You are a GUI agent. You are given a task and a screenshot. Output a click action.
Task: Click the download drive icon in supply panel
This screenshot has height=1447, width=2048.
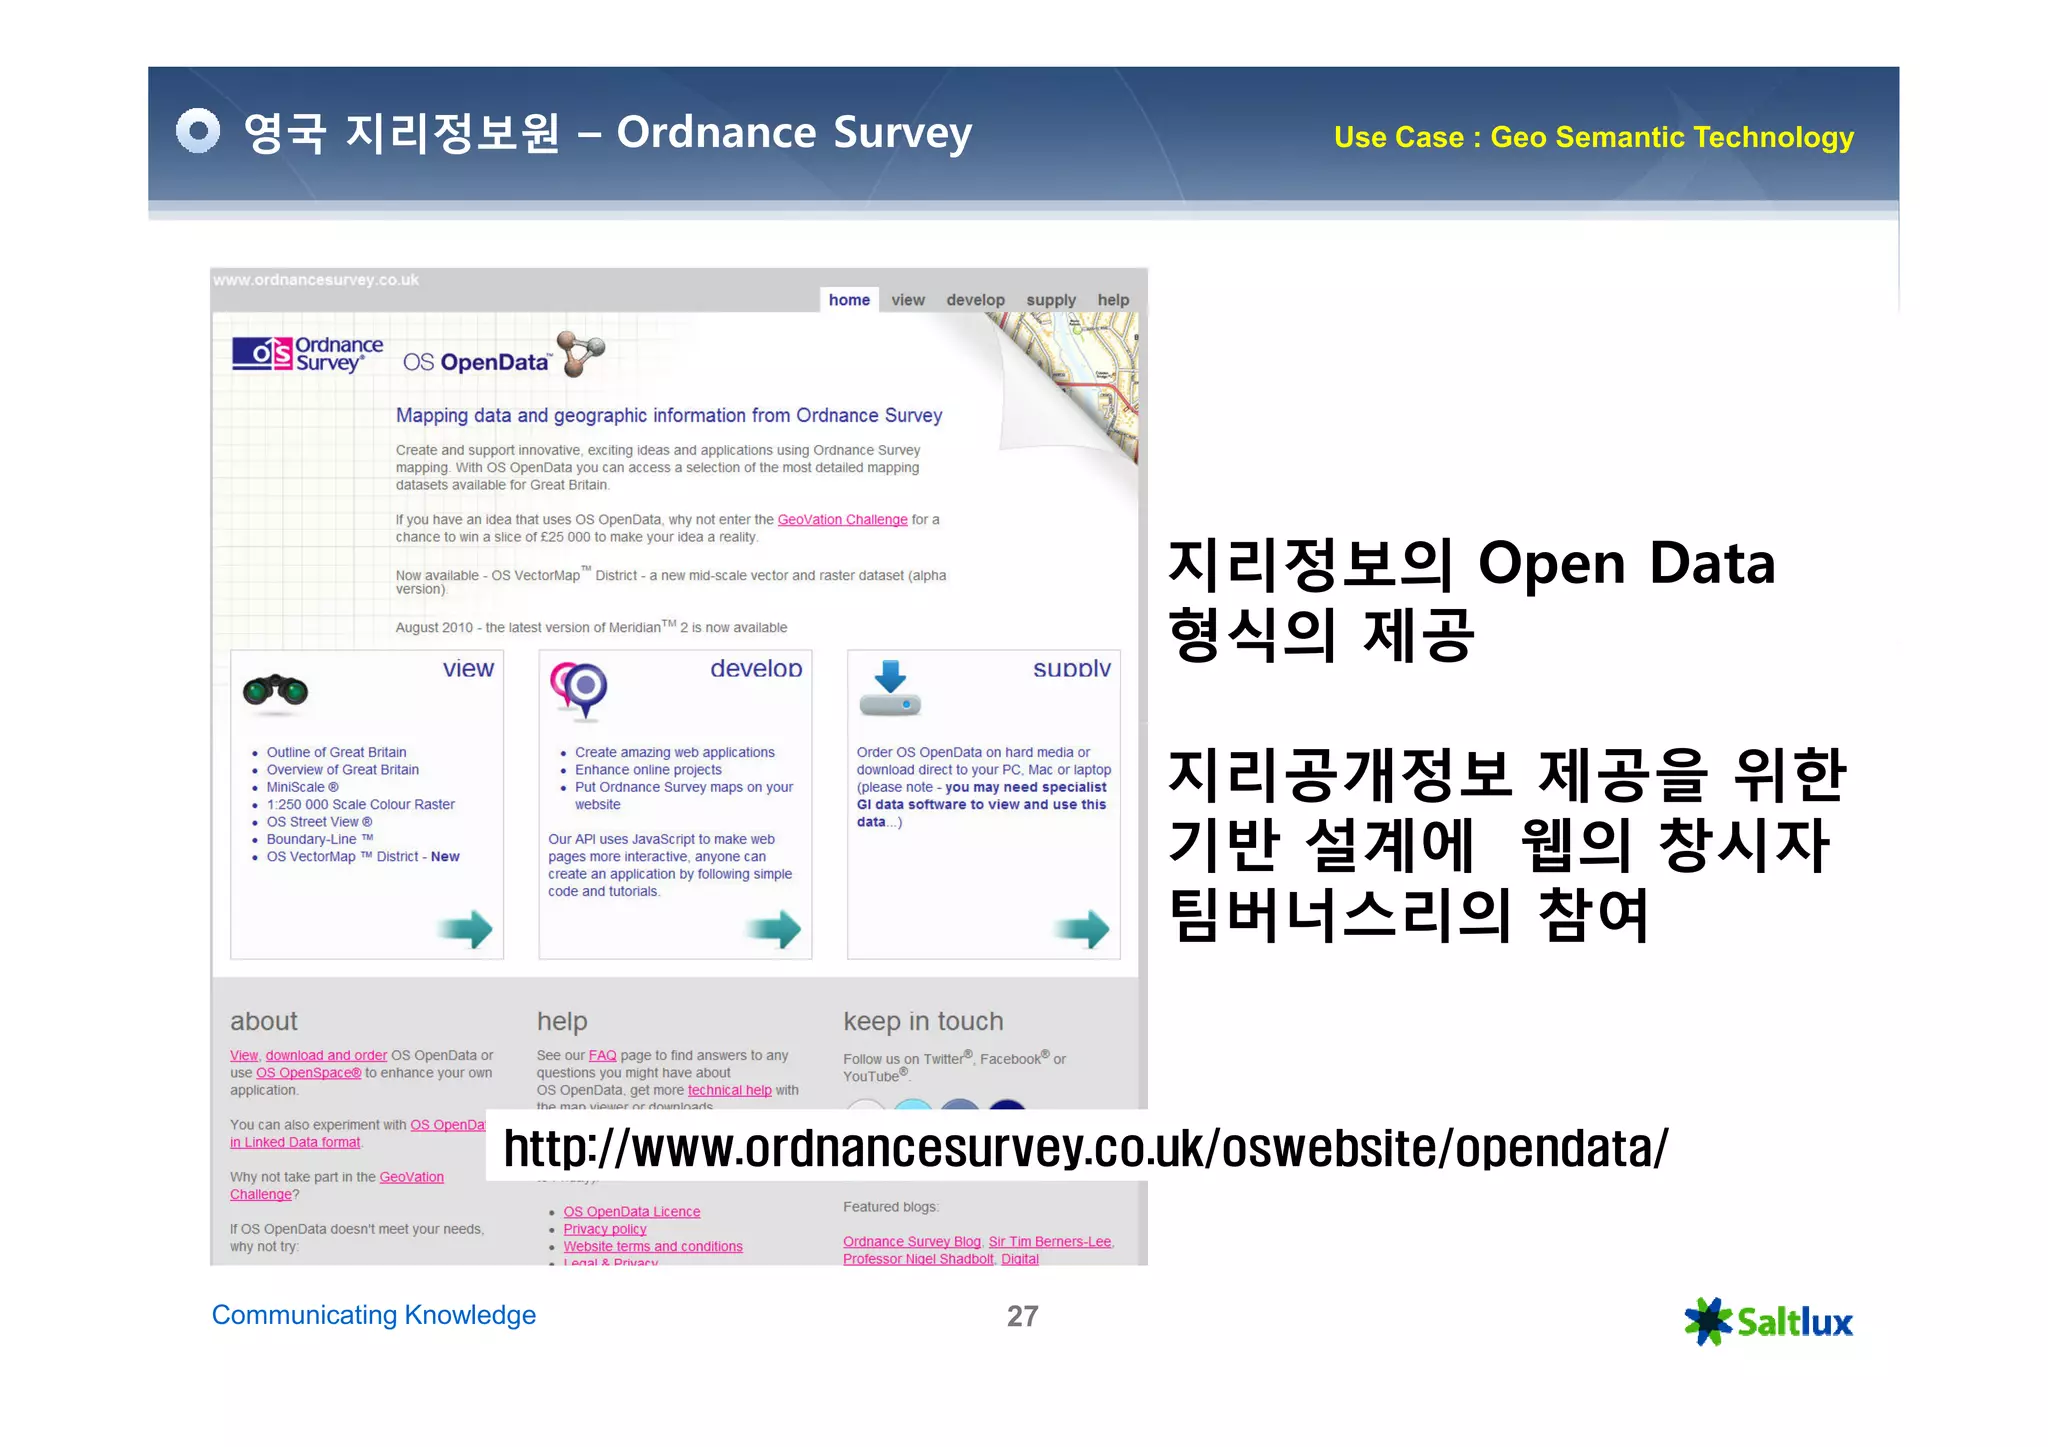coord(890,688)
